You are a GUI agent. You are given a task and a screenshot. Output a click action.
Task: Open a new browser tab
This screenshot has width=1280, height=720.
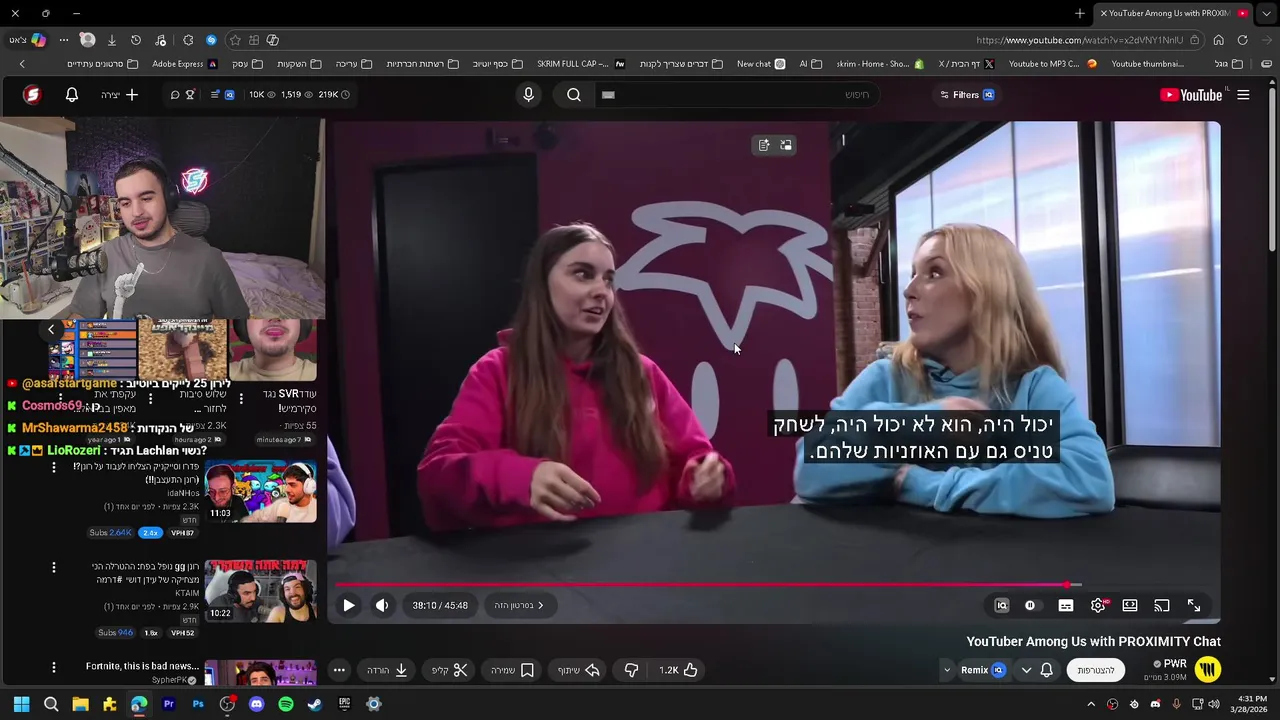point(1080,13)
